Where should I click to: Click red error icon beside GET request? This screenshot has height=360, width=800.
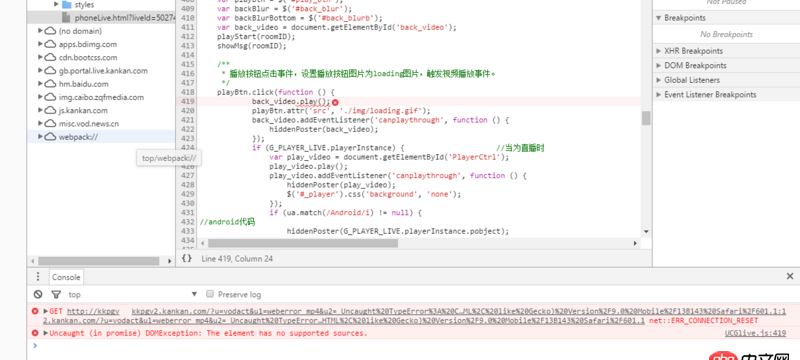[35, 311]
